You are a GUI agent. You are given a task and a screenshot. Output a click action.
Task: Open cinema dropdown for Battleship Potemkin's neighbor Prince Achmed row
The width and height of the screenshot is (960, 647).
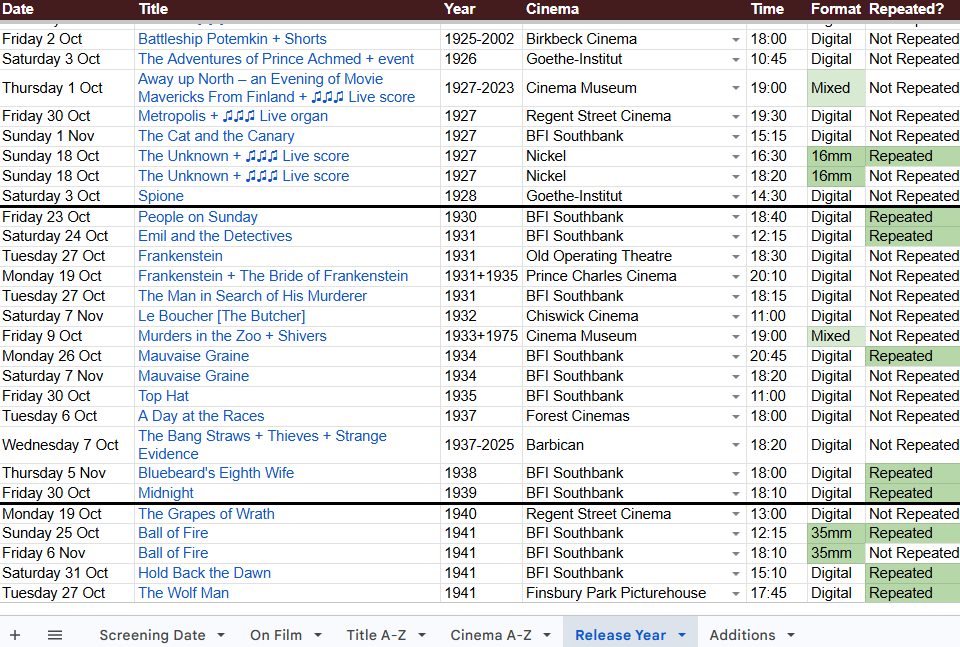(x=735, y=60)
